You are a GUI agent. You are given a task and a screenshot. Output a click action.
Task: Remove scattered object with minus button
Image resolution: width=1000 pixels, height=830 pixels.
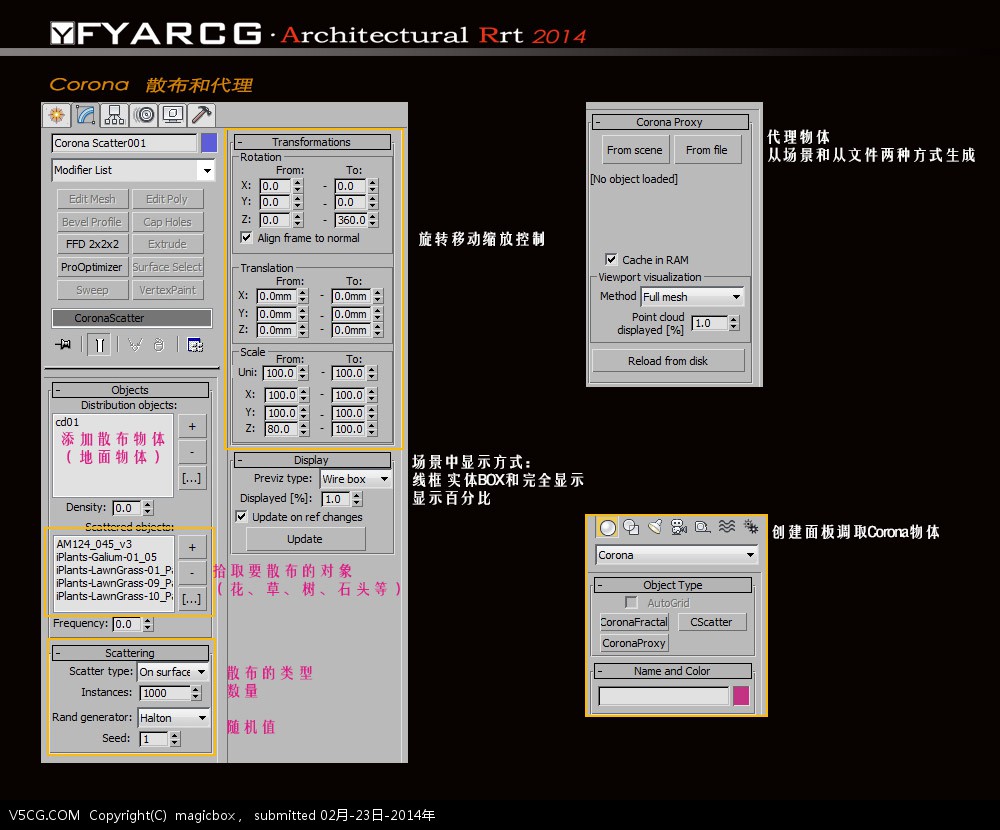pos(192,573)
